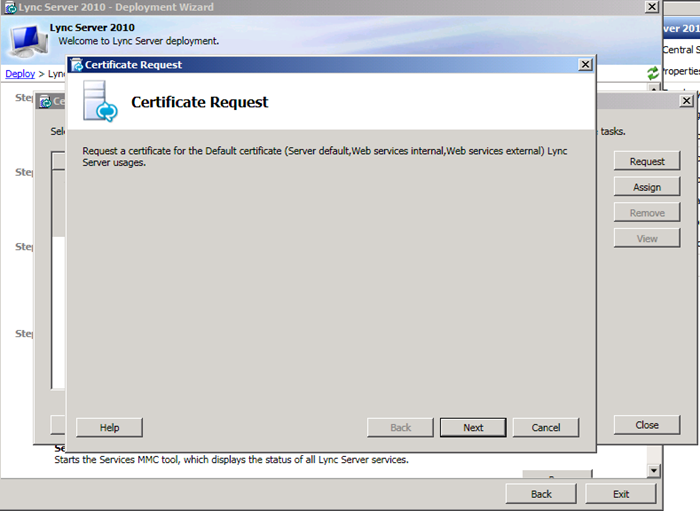The width and height of the screenshot is (700, 511).
Task: Click the server certificate icon in dialog header
Action: point(100,101)
